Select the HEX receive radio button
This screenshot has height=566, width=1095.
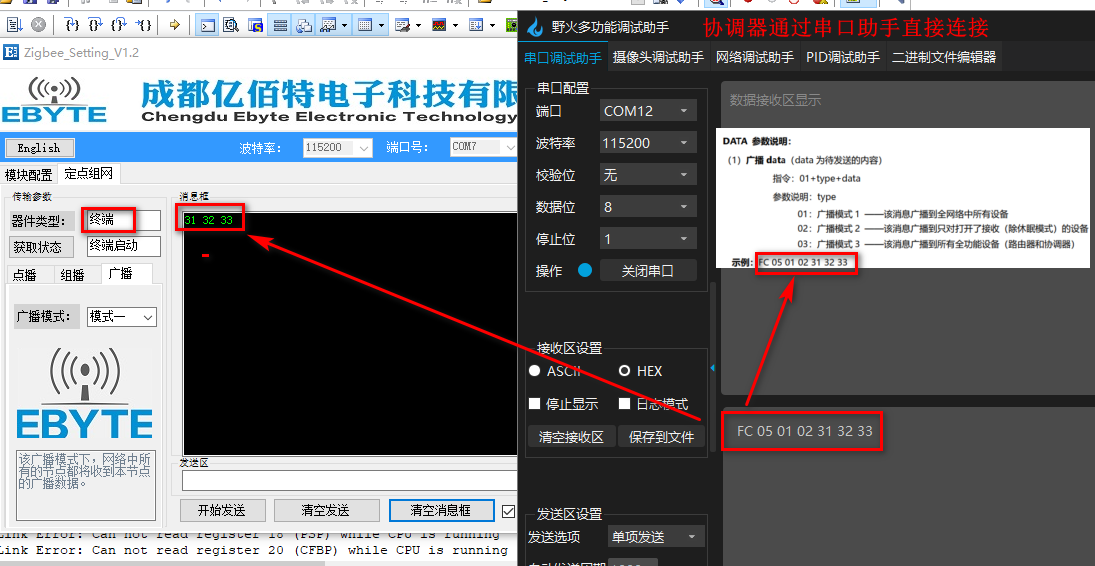pyautogui.click(x=624, y=370)
